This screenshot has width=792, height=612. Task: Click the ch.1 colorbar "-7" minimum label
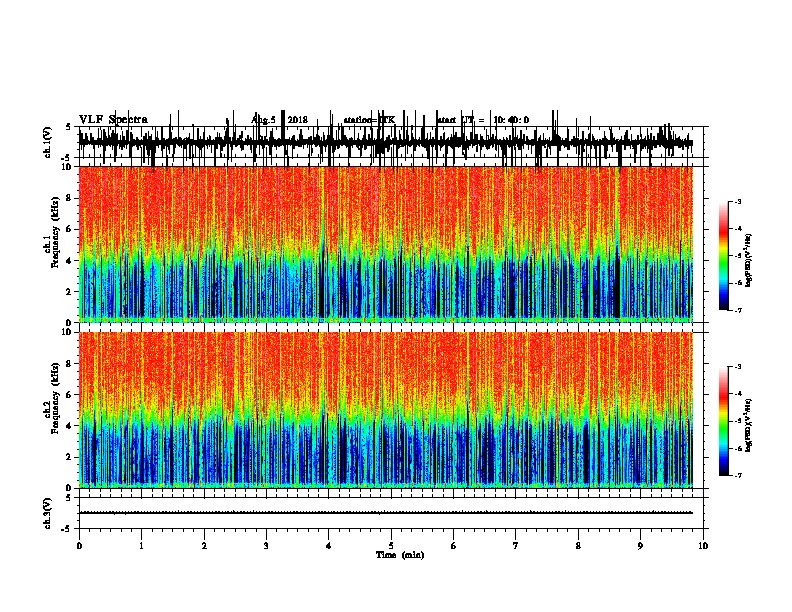738,310
